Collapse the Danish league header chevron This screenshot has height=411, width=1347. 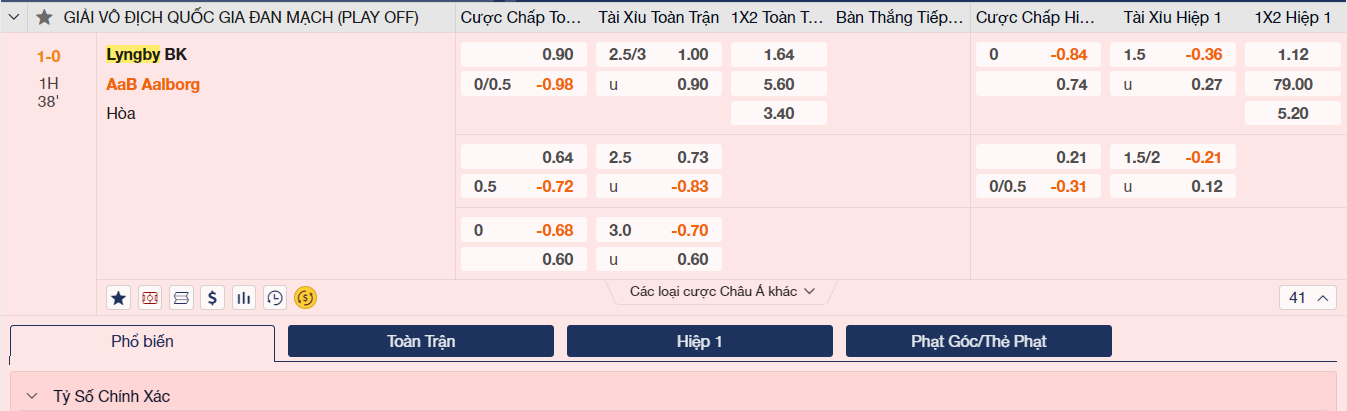click(15, 18)
